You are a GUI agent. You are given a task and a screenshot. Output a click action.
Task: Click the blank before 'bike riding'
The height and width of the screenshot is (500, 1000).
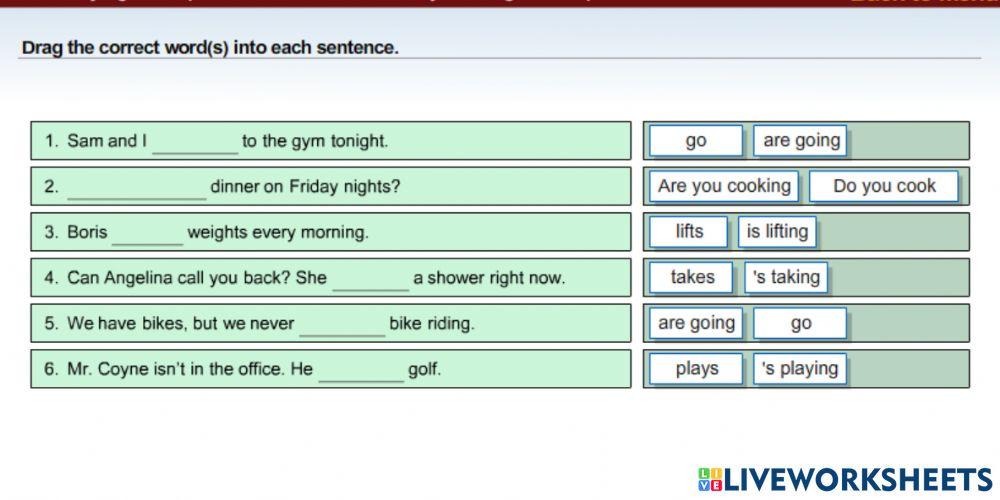point(342,325)
